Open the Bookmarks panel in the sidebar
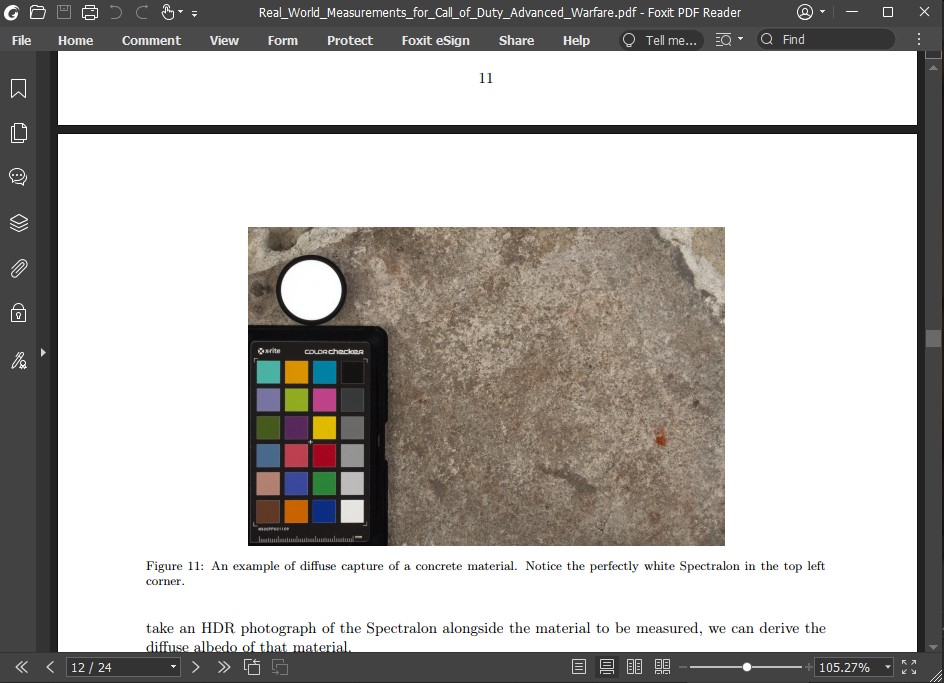This screenshot has height=683, width=944. coord(18,89)
